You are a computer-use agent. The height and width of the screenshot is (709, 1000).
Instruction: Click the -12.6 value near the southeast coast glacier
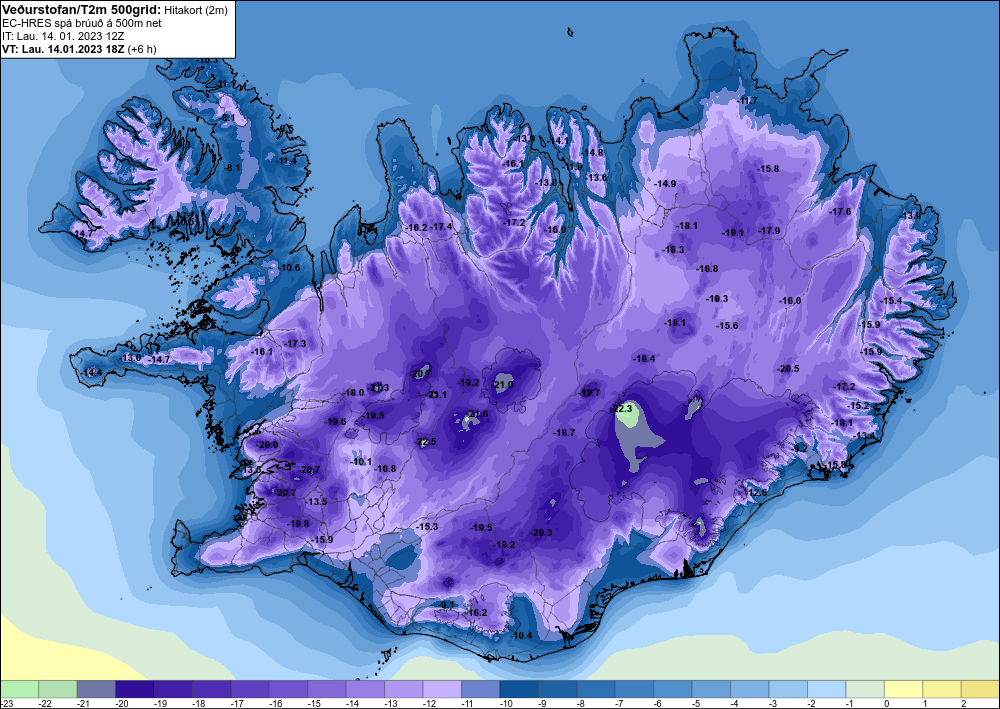(757, 492)
